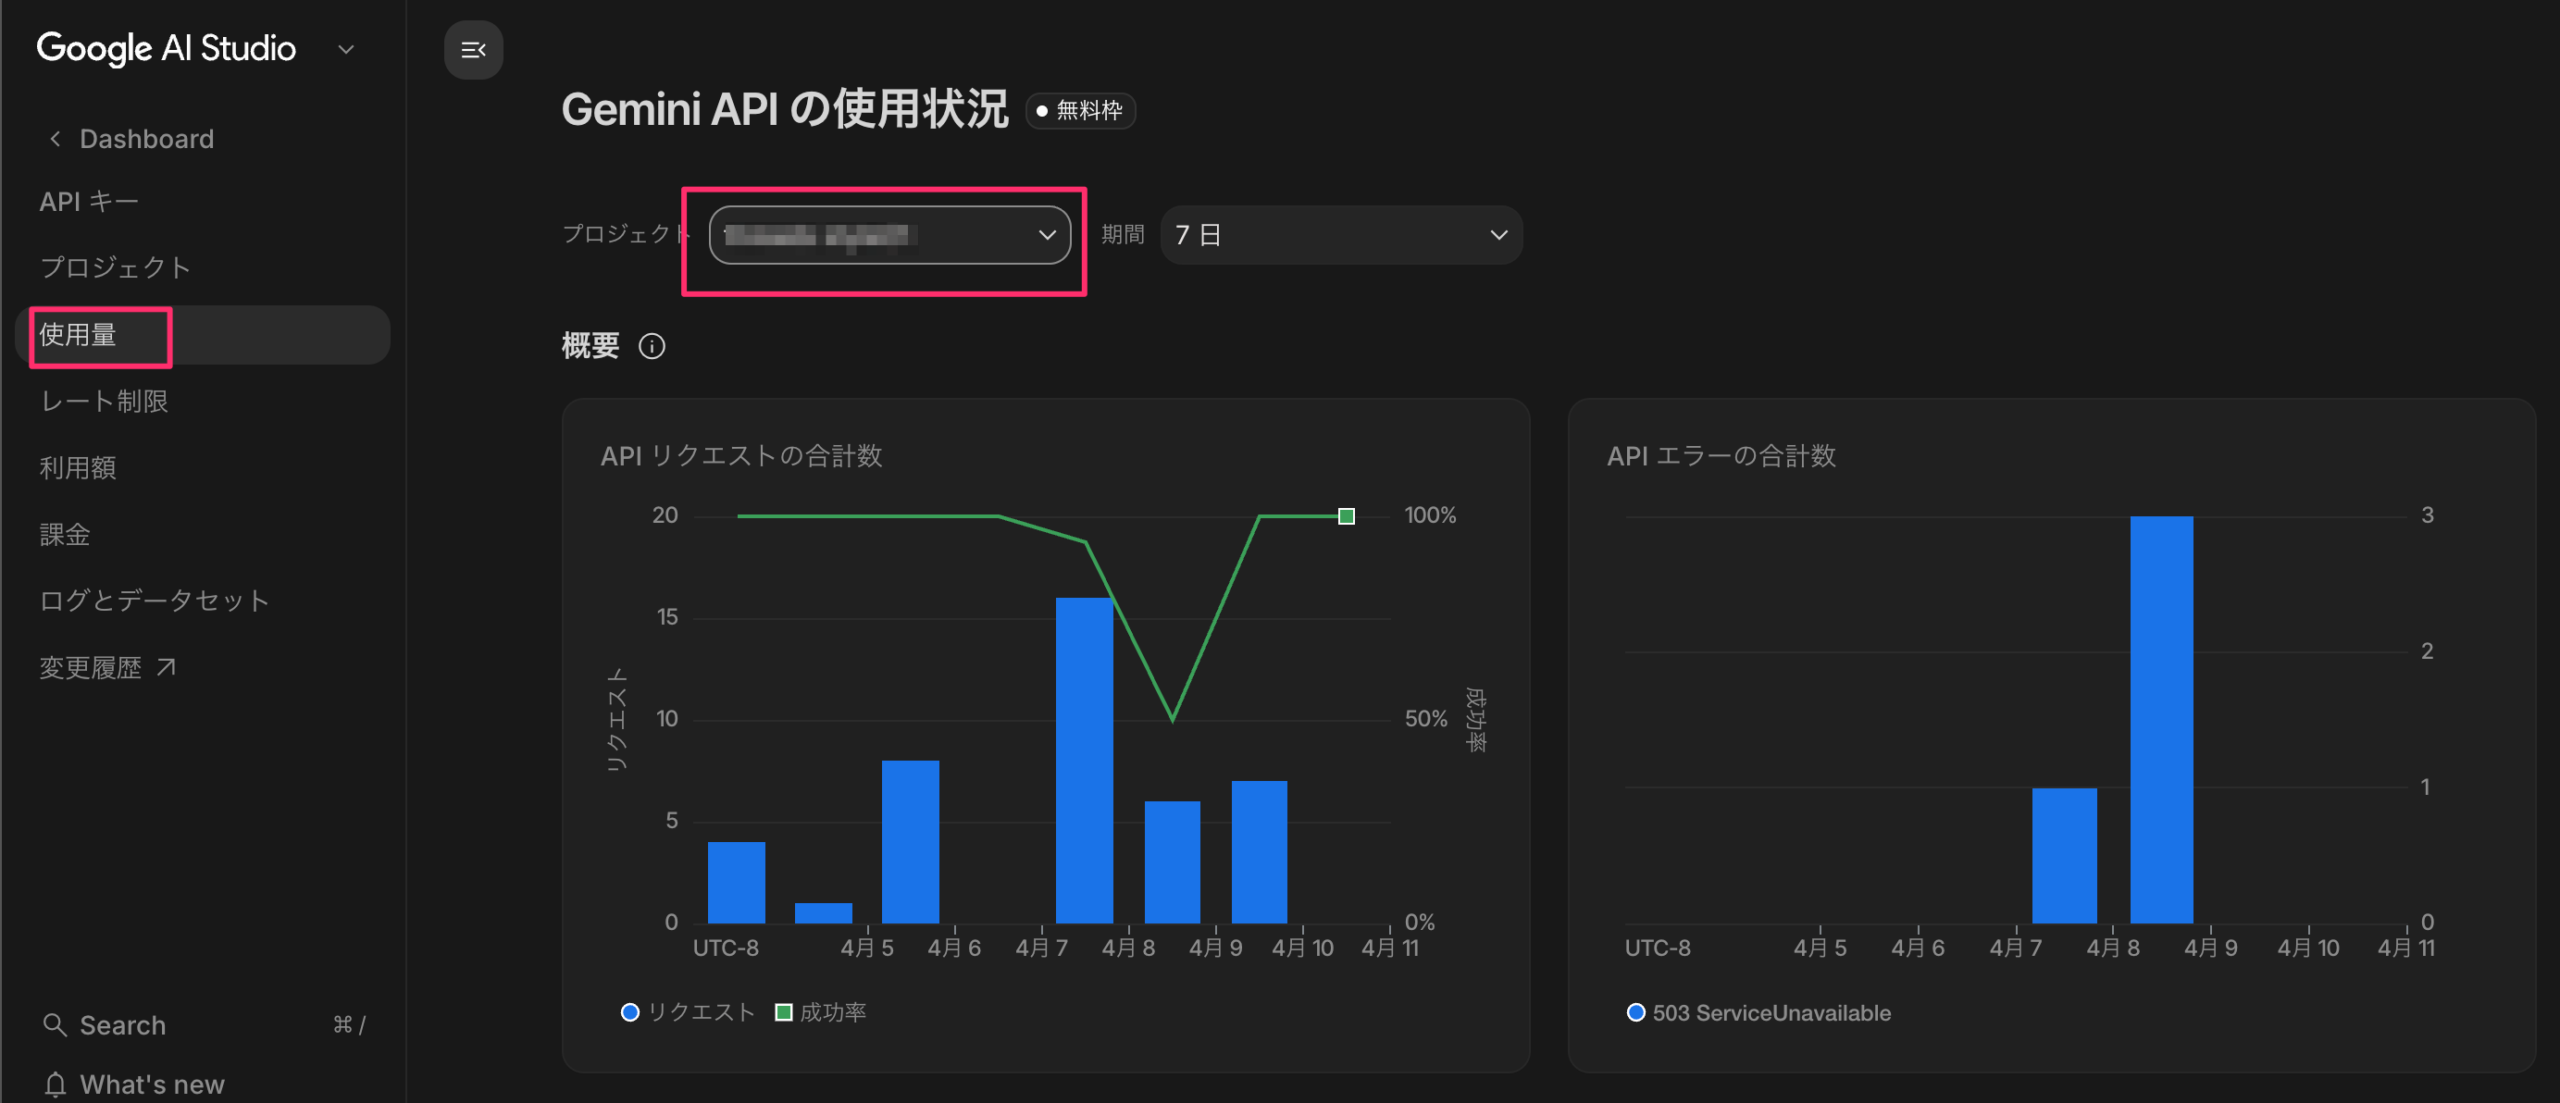
Task: Open the 期間 7日 dropdown
Action: pos(1340,235)
